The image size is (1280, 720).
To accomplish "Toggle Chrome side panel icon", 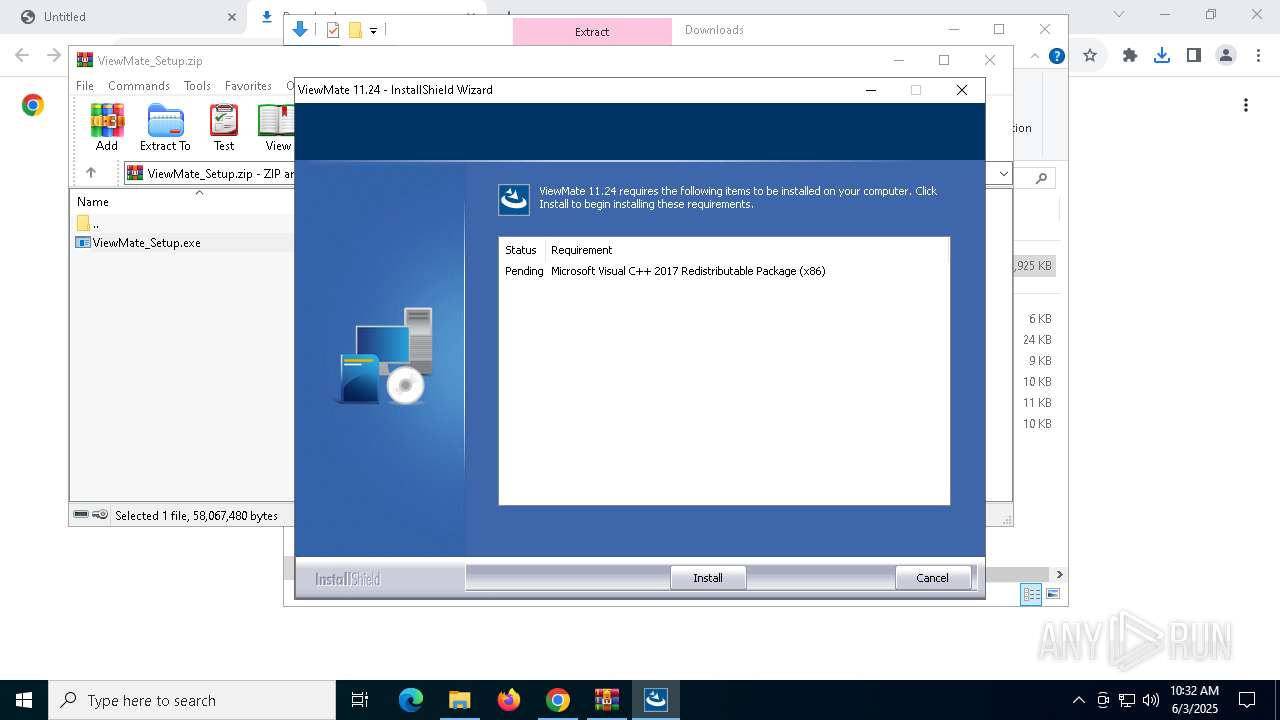I will (x=1193, y=56).
